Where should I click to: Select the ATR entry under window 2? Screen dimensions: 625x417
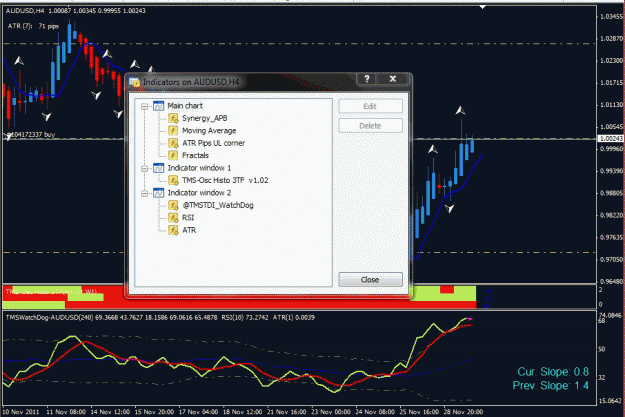[189, 230]
